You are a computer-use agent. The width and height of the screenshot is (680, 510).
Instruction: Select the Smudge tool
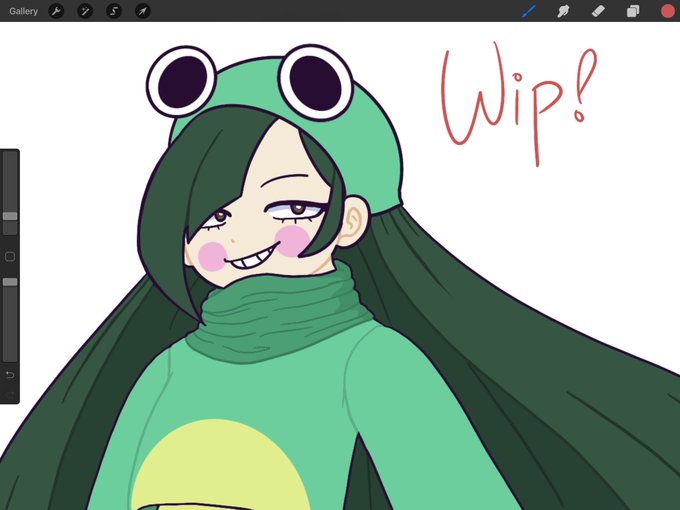click(563, 11)
